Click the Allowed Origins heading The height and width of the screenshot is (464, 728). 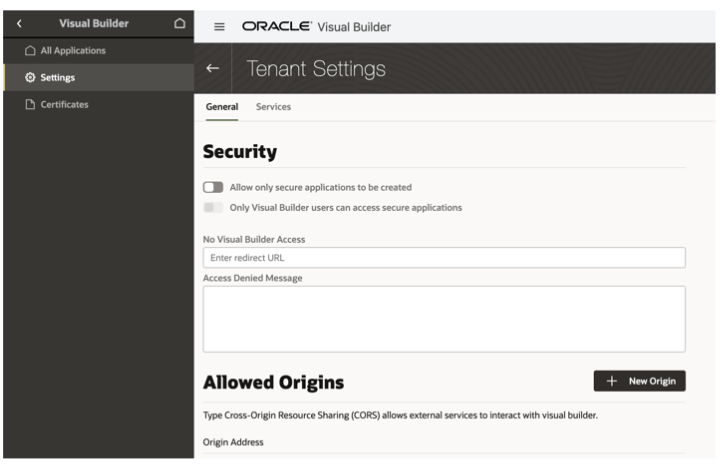273,382
